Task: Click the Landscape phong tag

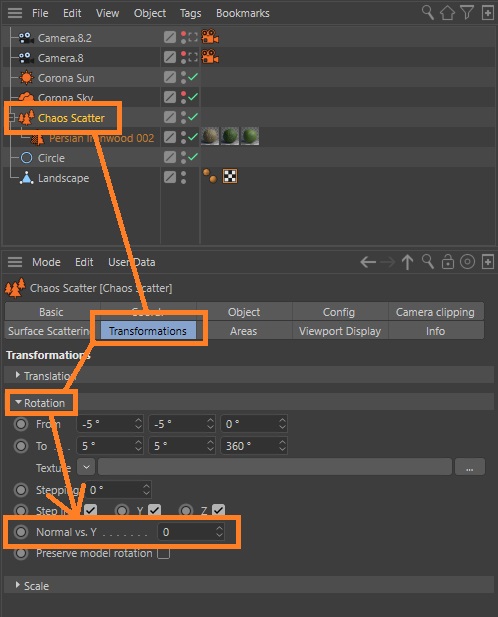Action: (210, 176)
